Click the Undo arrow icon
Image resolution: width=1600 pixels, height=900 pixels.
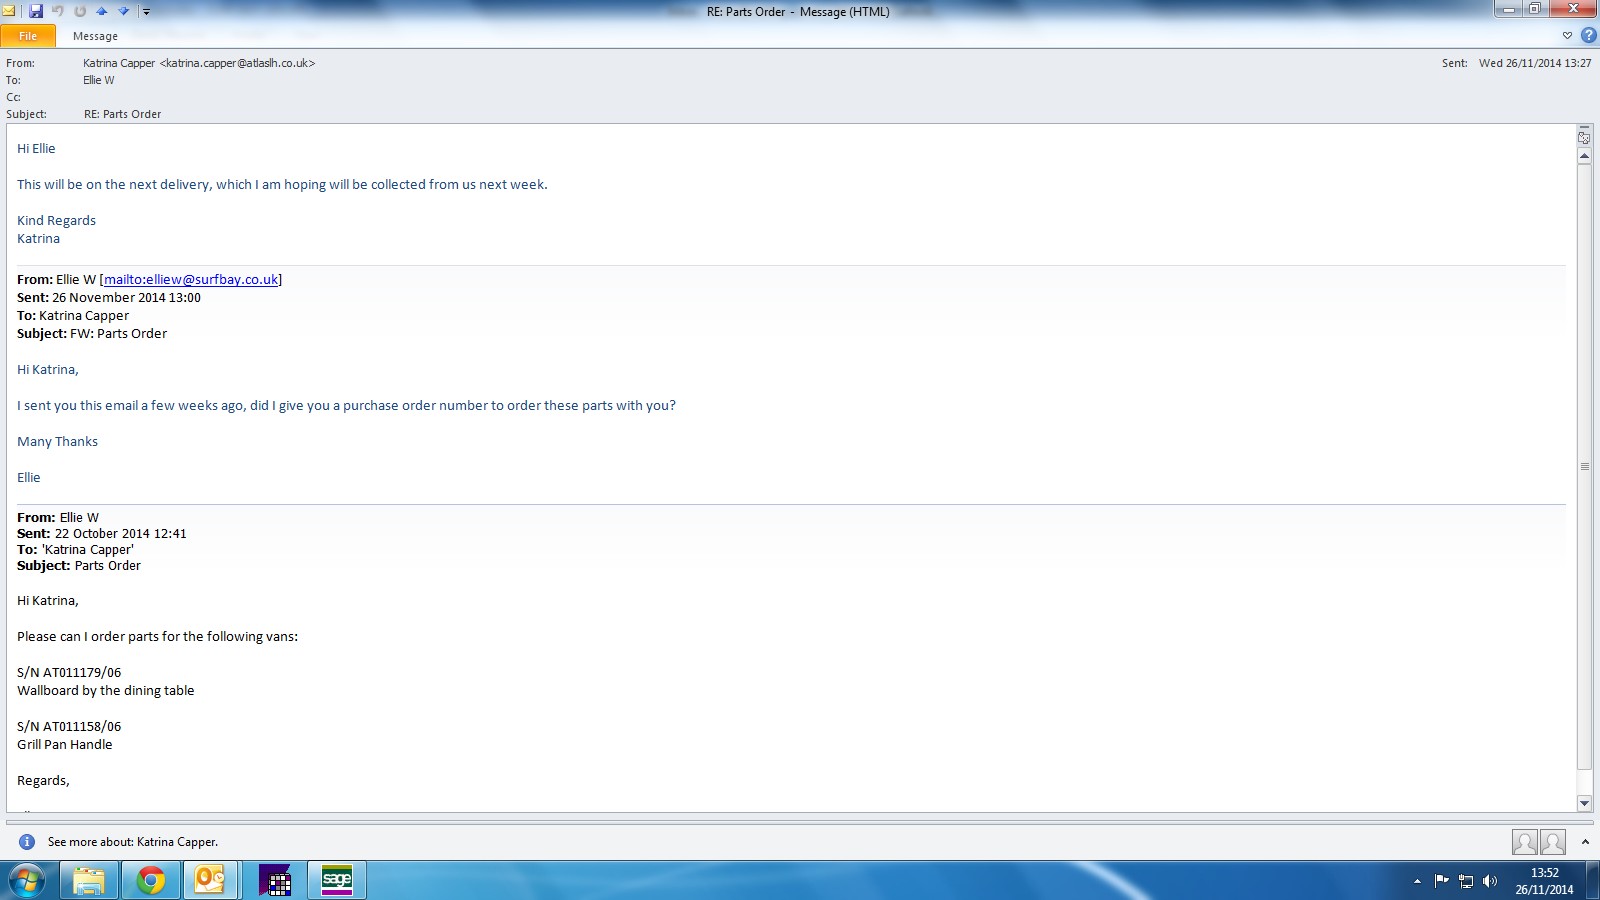[x=58, y=11]
